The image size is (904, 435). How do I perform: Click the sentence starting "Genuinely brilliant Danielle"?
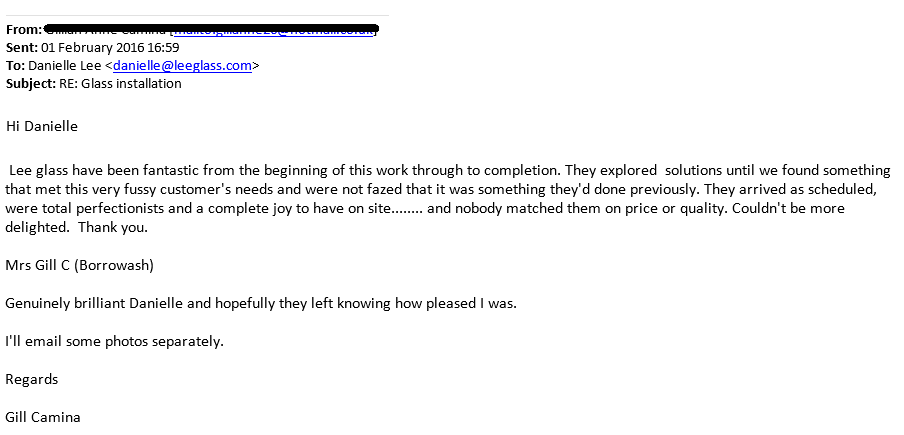(x=261, y=303)
